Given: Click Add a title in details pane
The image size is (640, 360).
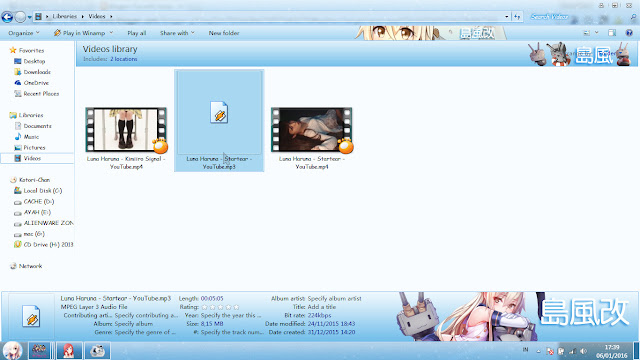Looking at the screenshot, I should point(322,307).
